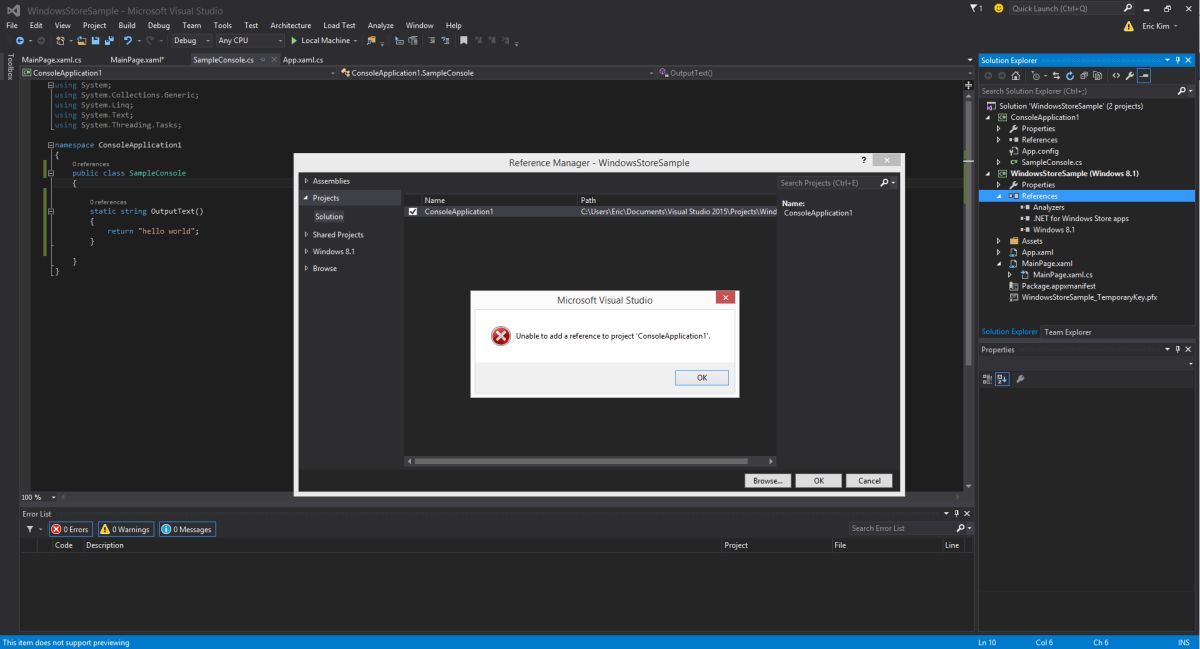Viewport: 1200px width, 649px height.
Task: Click the notifications flag icon in title bar
Action: [x=975, y=8]
